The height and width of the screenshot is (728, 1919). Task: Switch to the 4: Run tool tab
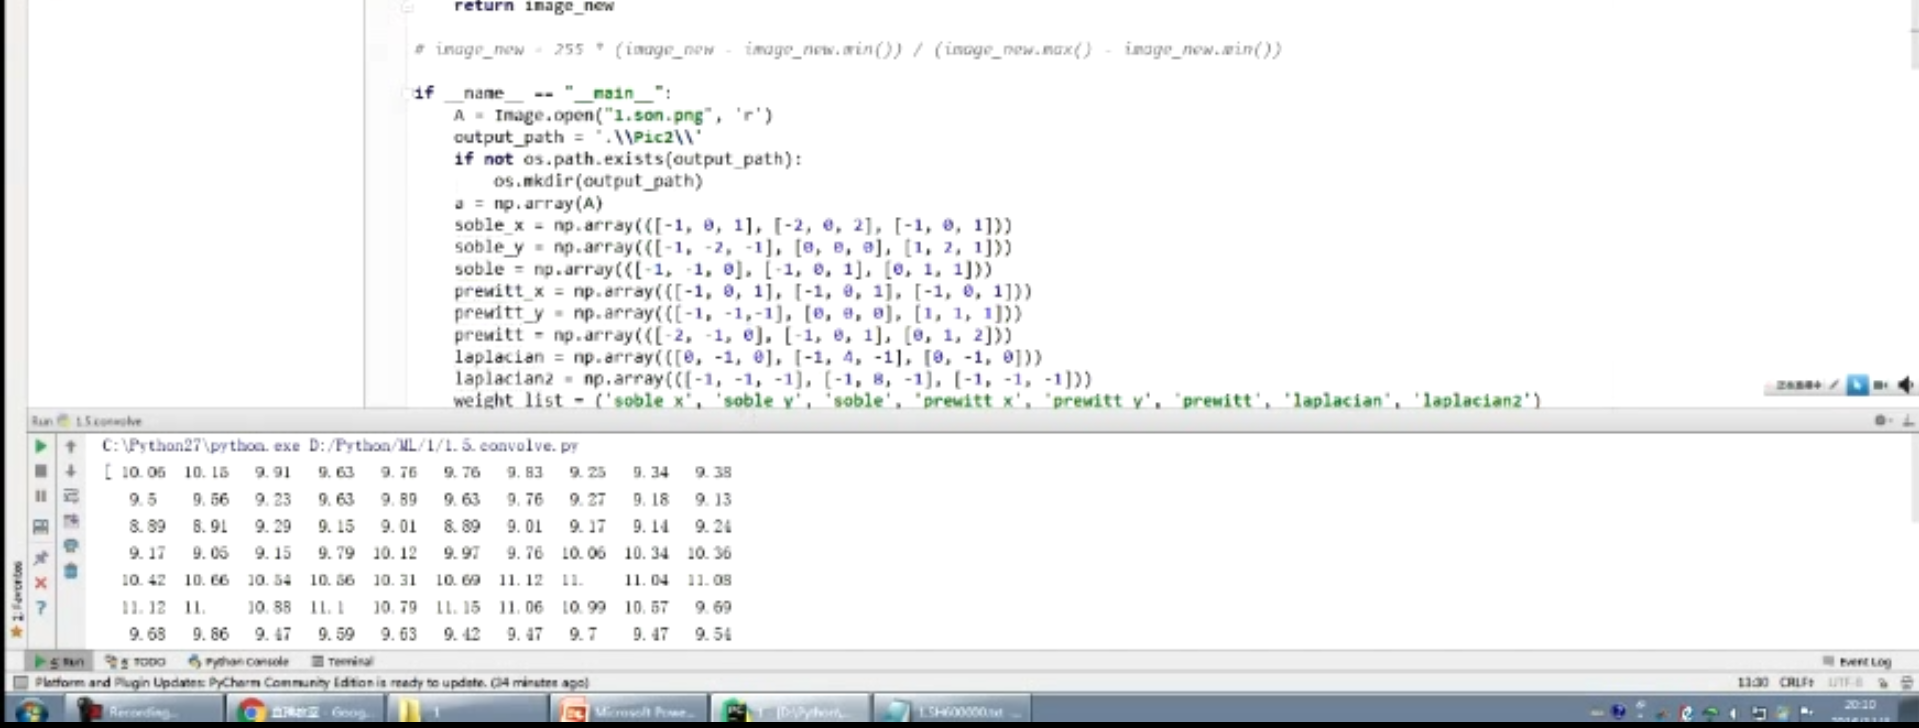click(x=59, y=662)
